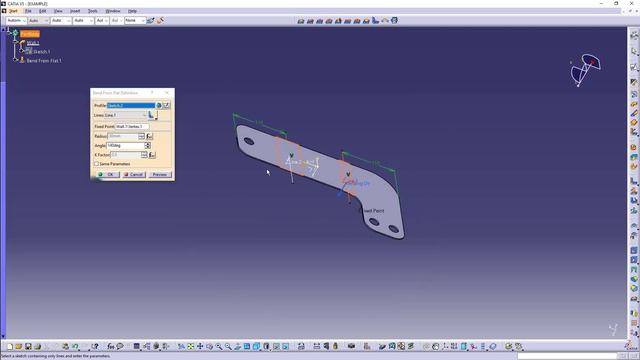
Task: Toggle the Same Parameters checkbox
Action: (x=97, y=164)
